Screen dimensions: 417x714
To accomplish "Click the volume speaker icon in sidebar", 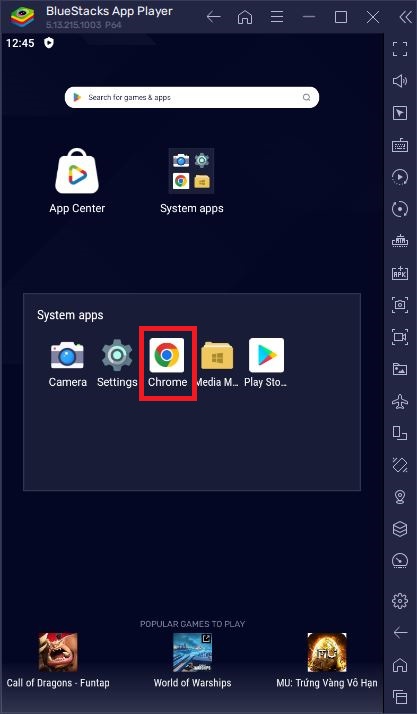I will [x=400, y=81].
